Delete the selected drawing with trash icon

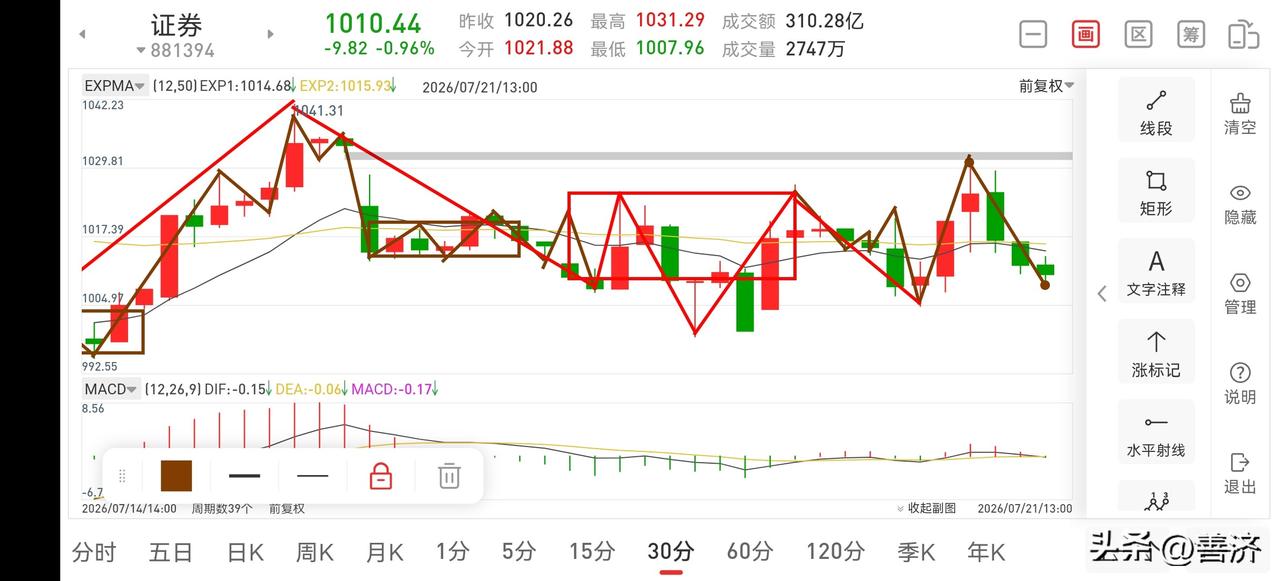tap(449, 476)
